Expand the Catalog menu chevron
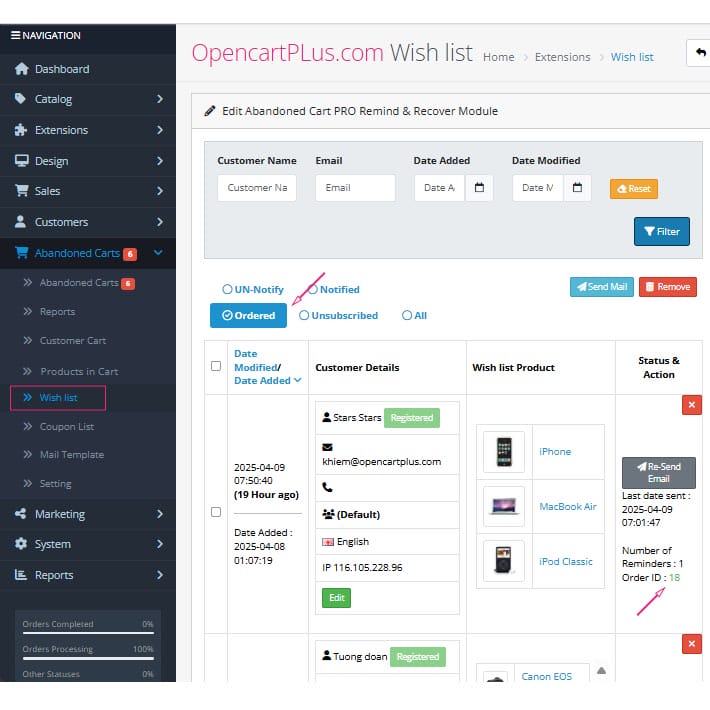The width and height of the screenshot is (710, 710). pyautogui.click(x=159, y=99)
